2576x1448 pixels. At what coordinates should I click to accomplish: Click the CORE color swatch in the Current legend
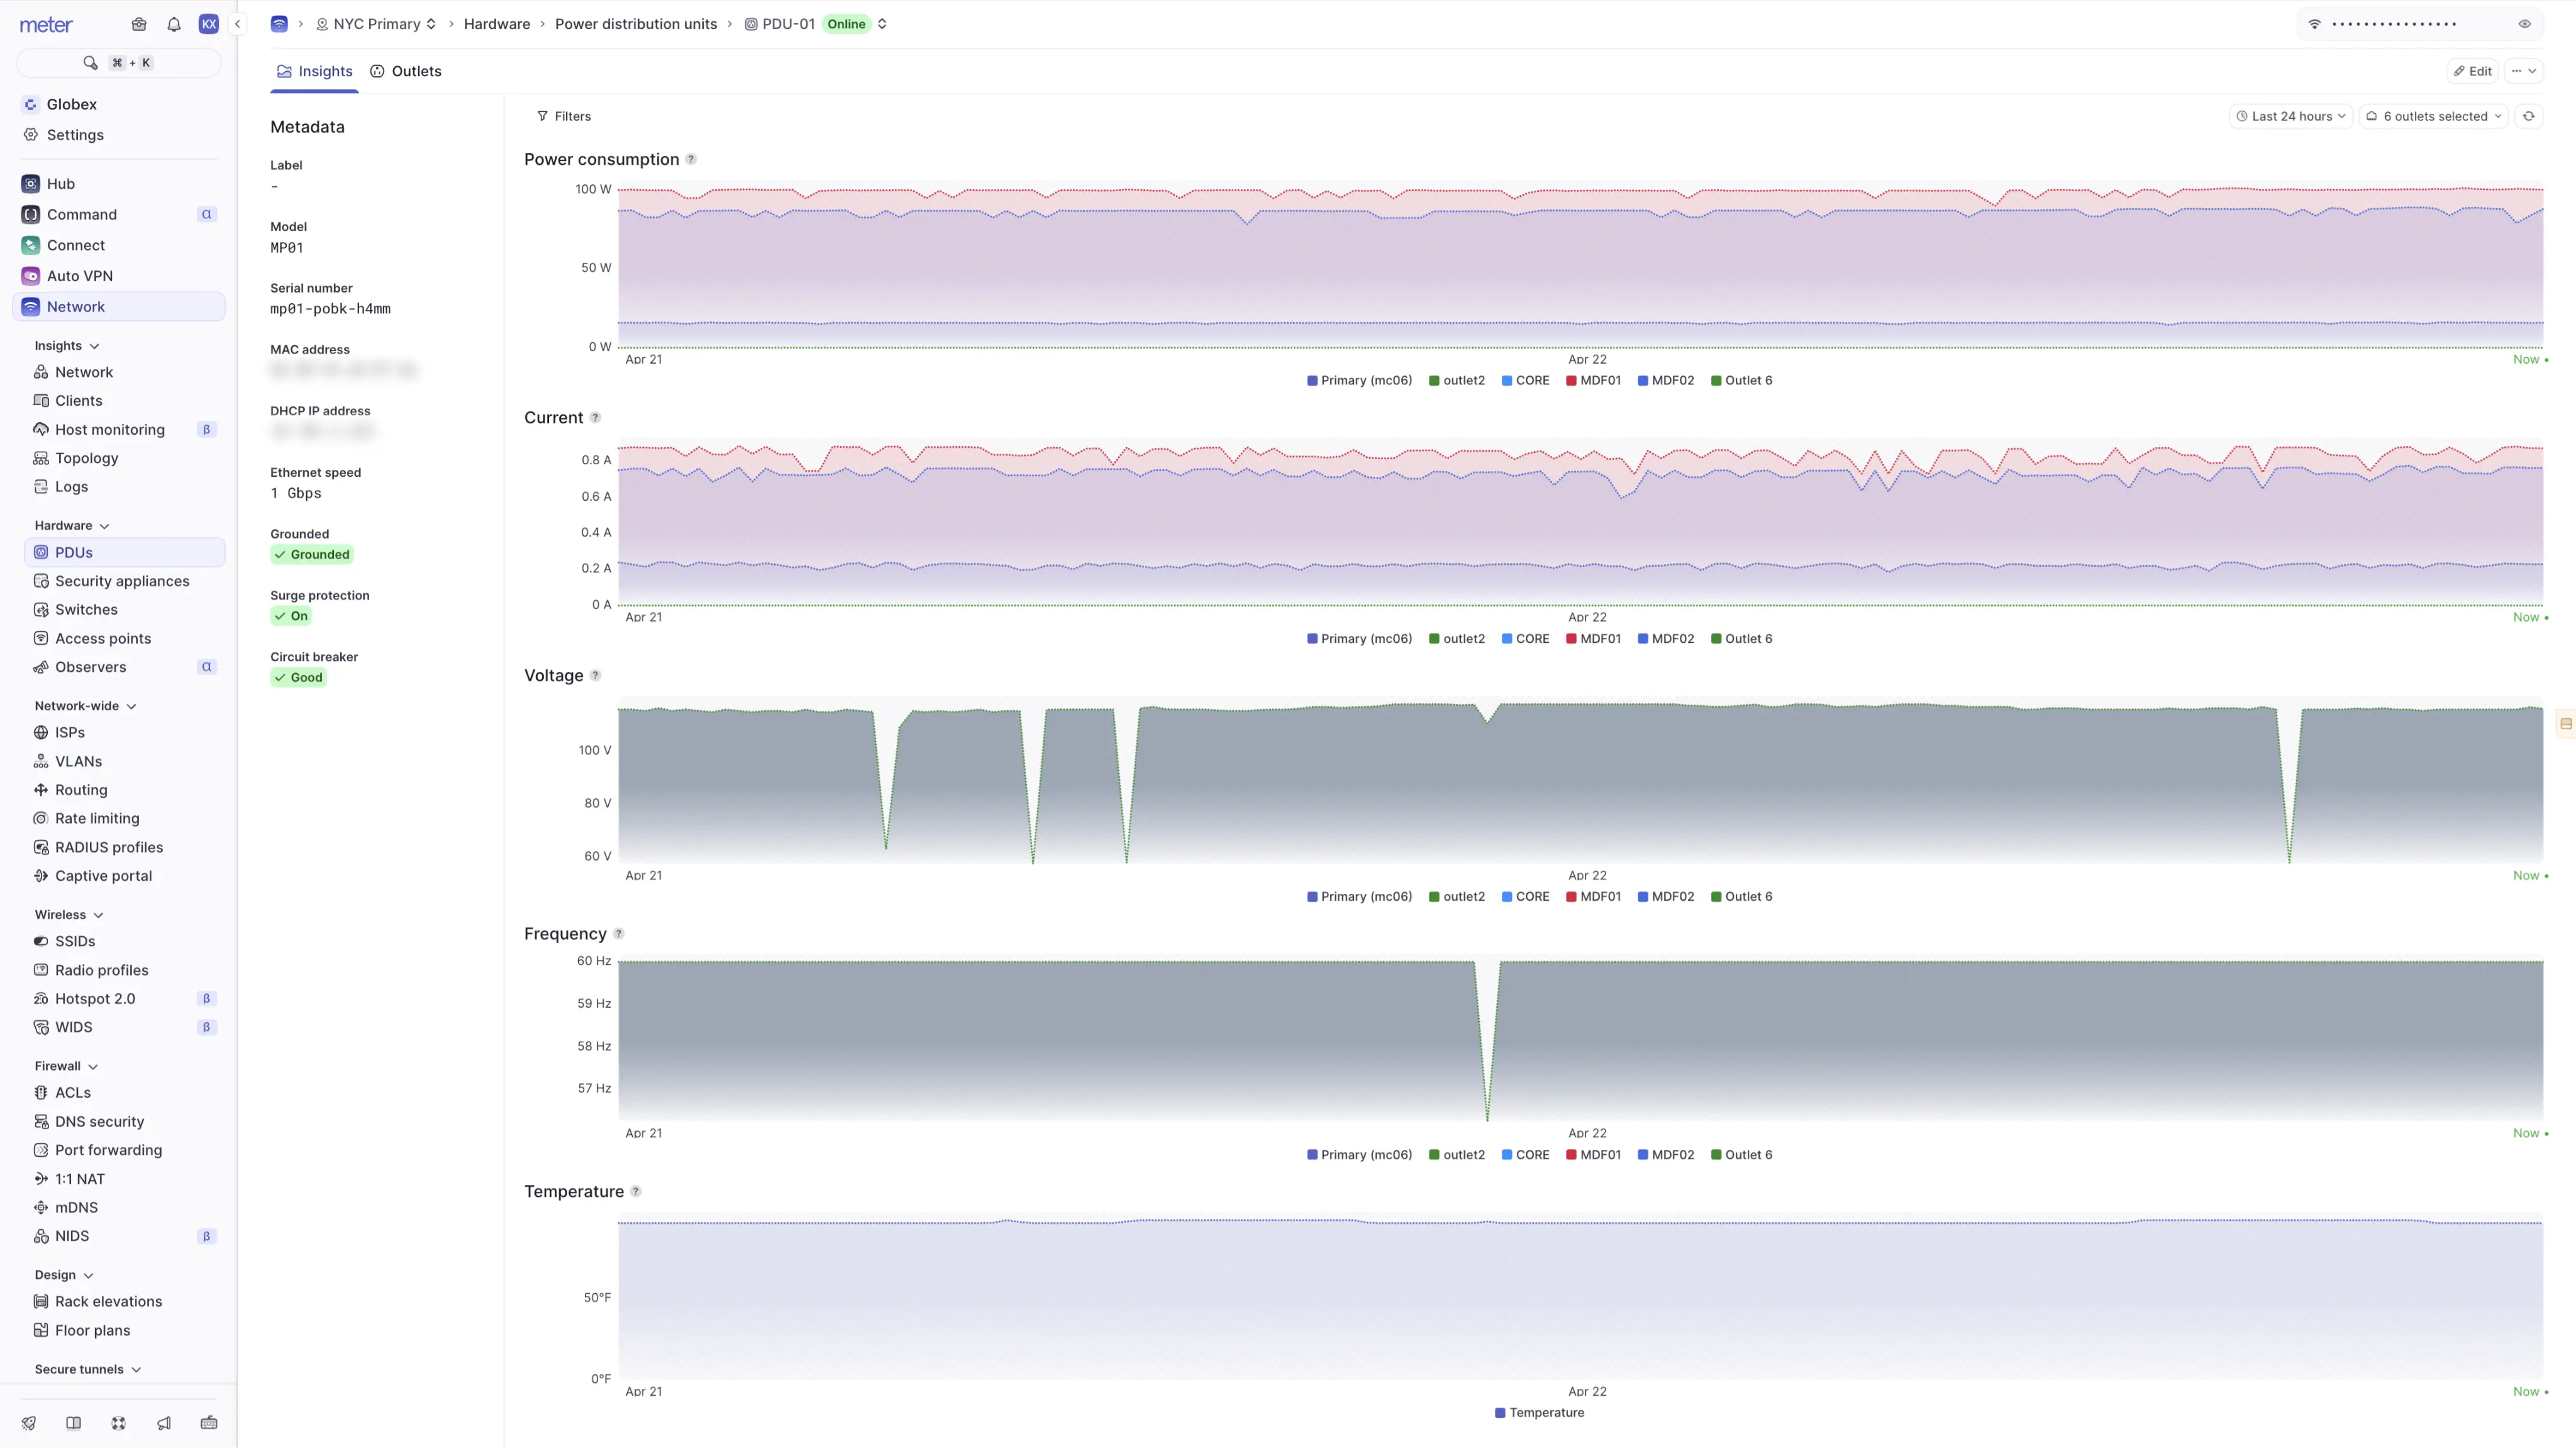[x=1506, y=639]
